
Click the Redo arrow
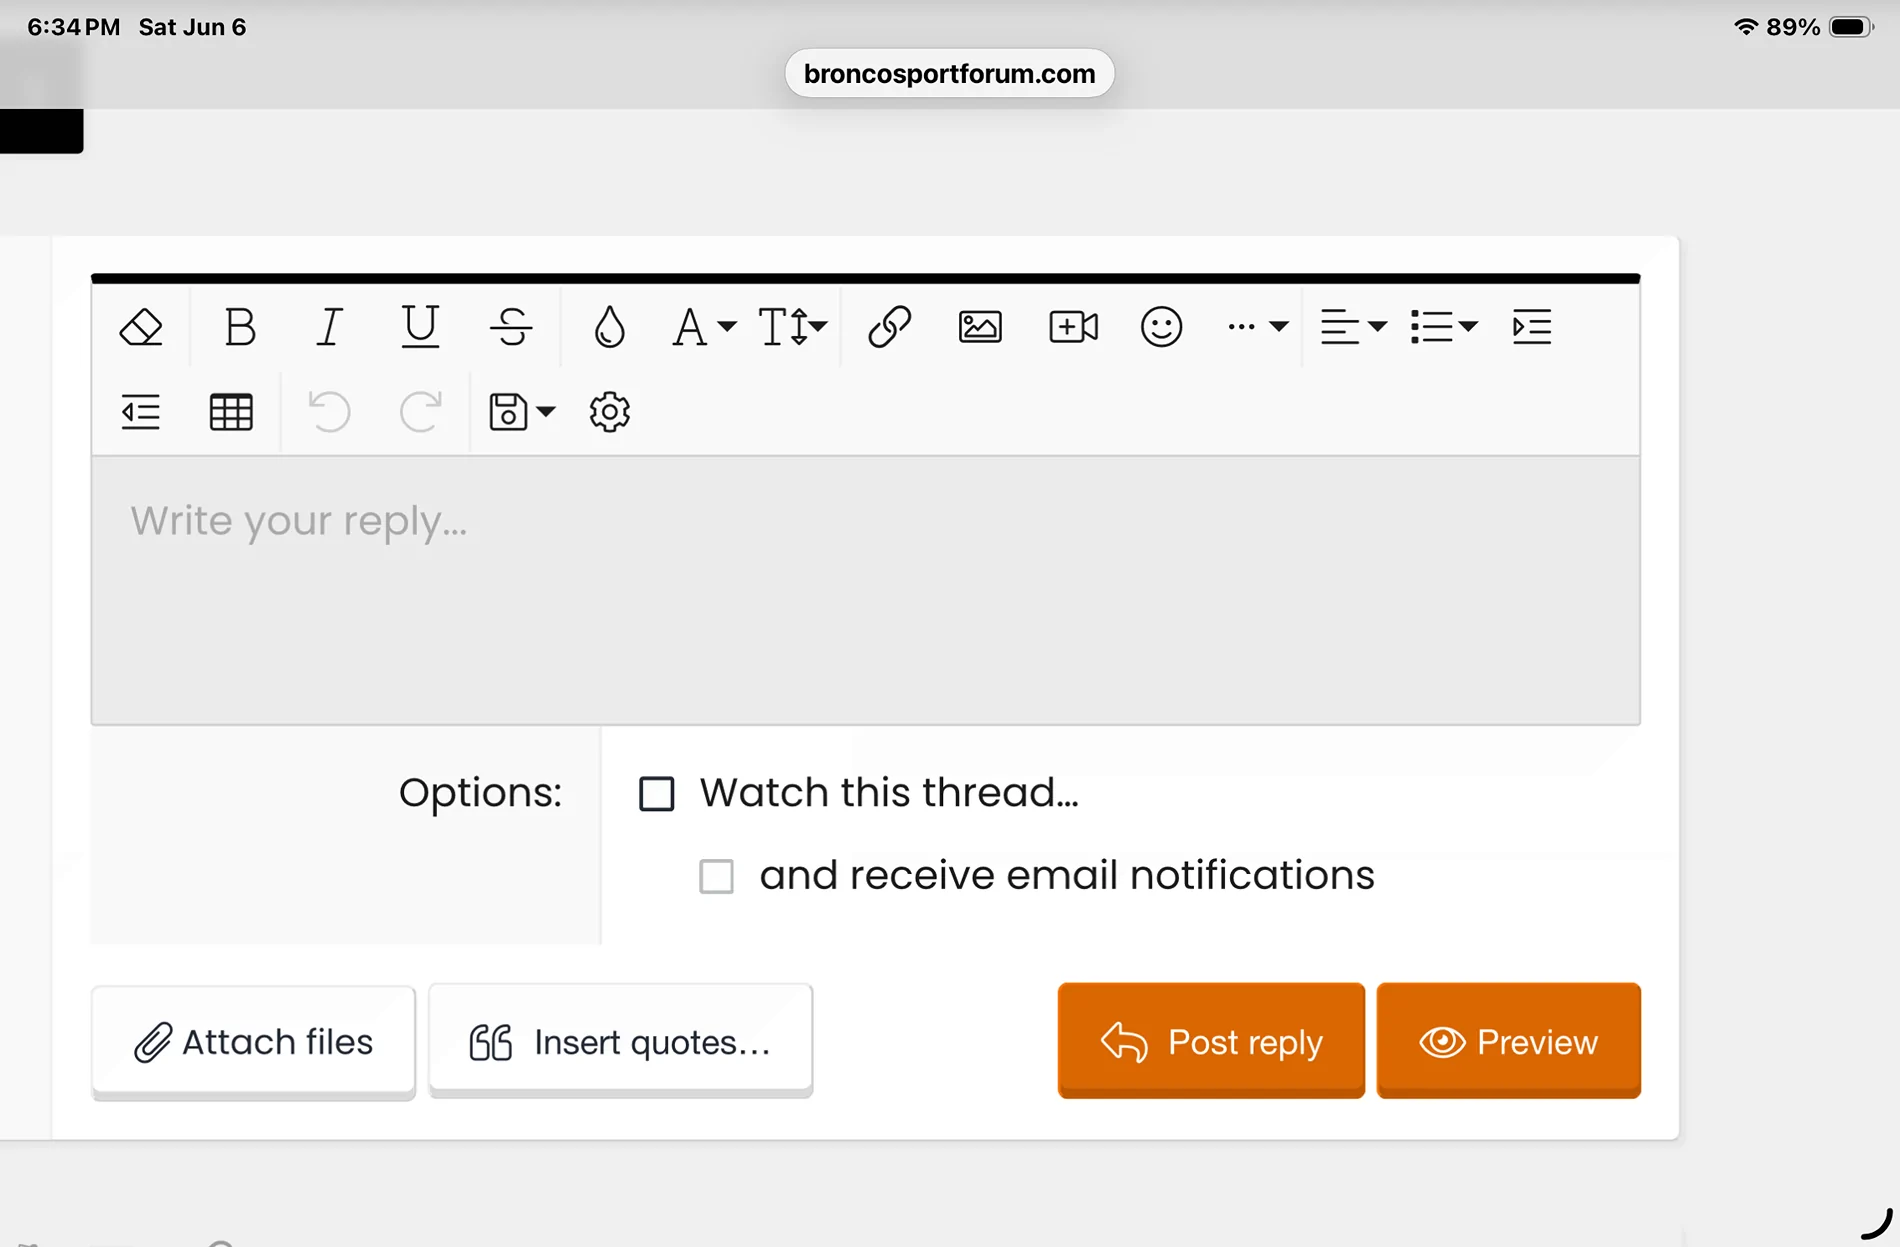420,412
